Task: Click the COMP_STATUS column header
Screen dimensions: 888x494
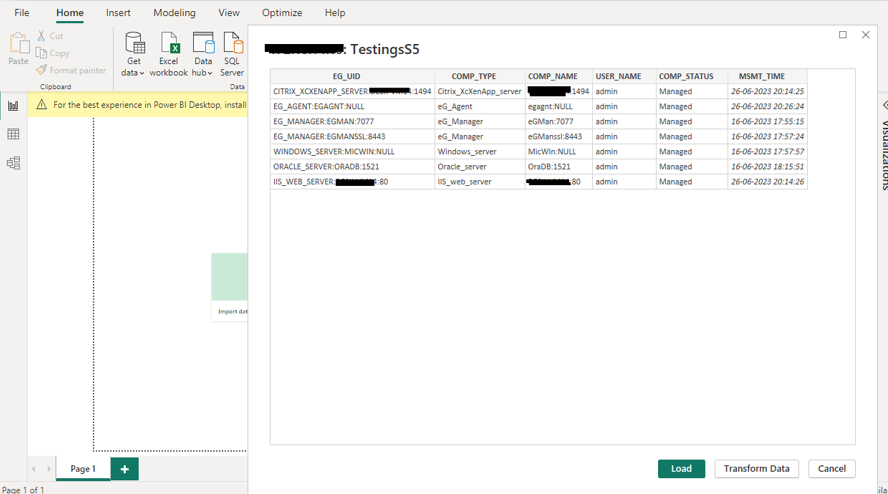Action: click(691, 76)
